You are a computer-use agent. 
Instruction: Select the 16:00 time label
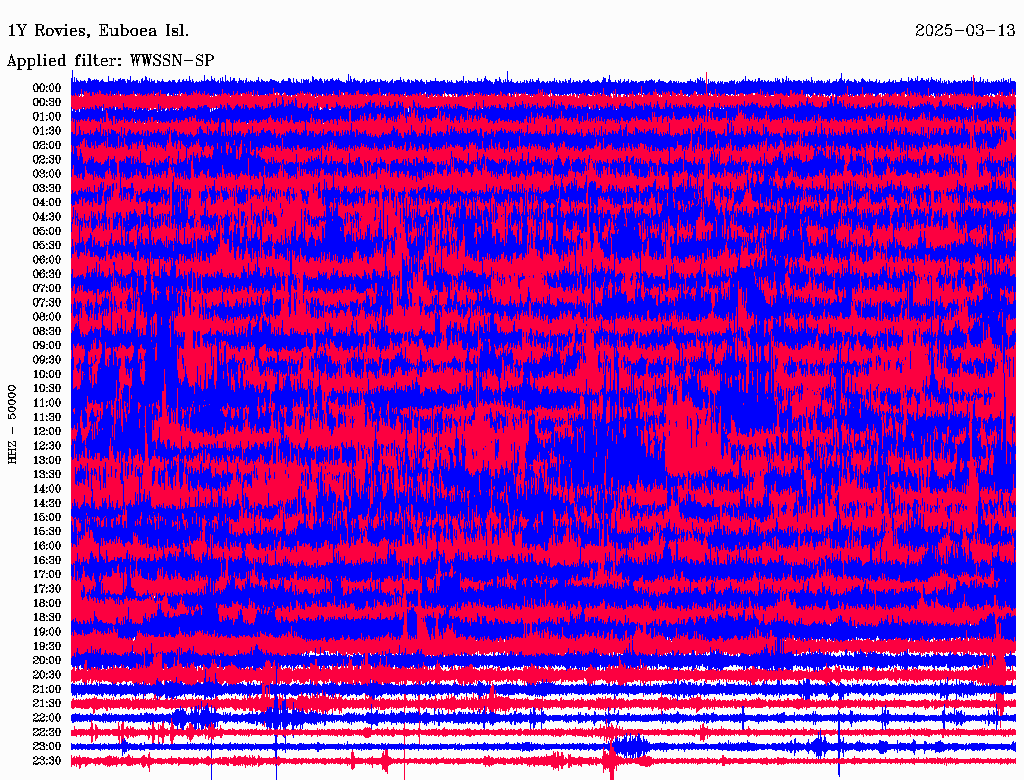coord(47,546)
